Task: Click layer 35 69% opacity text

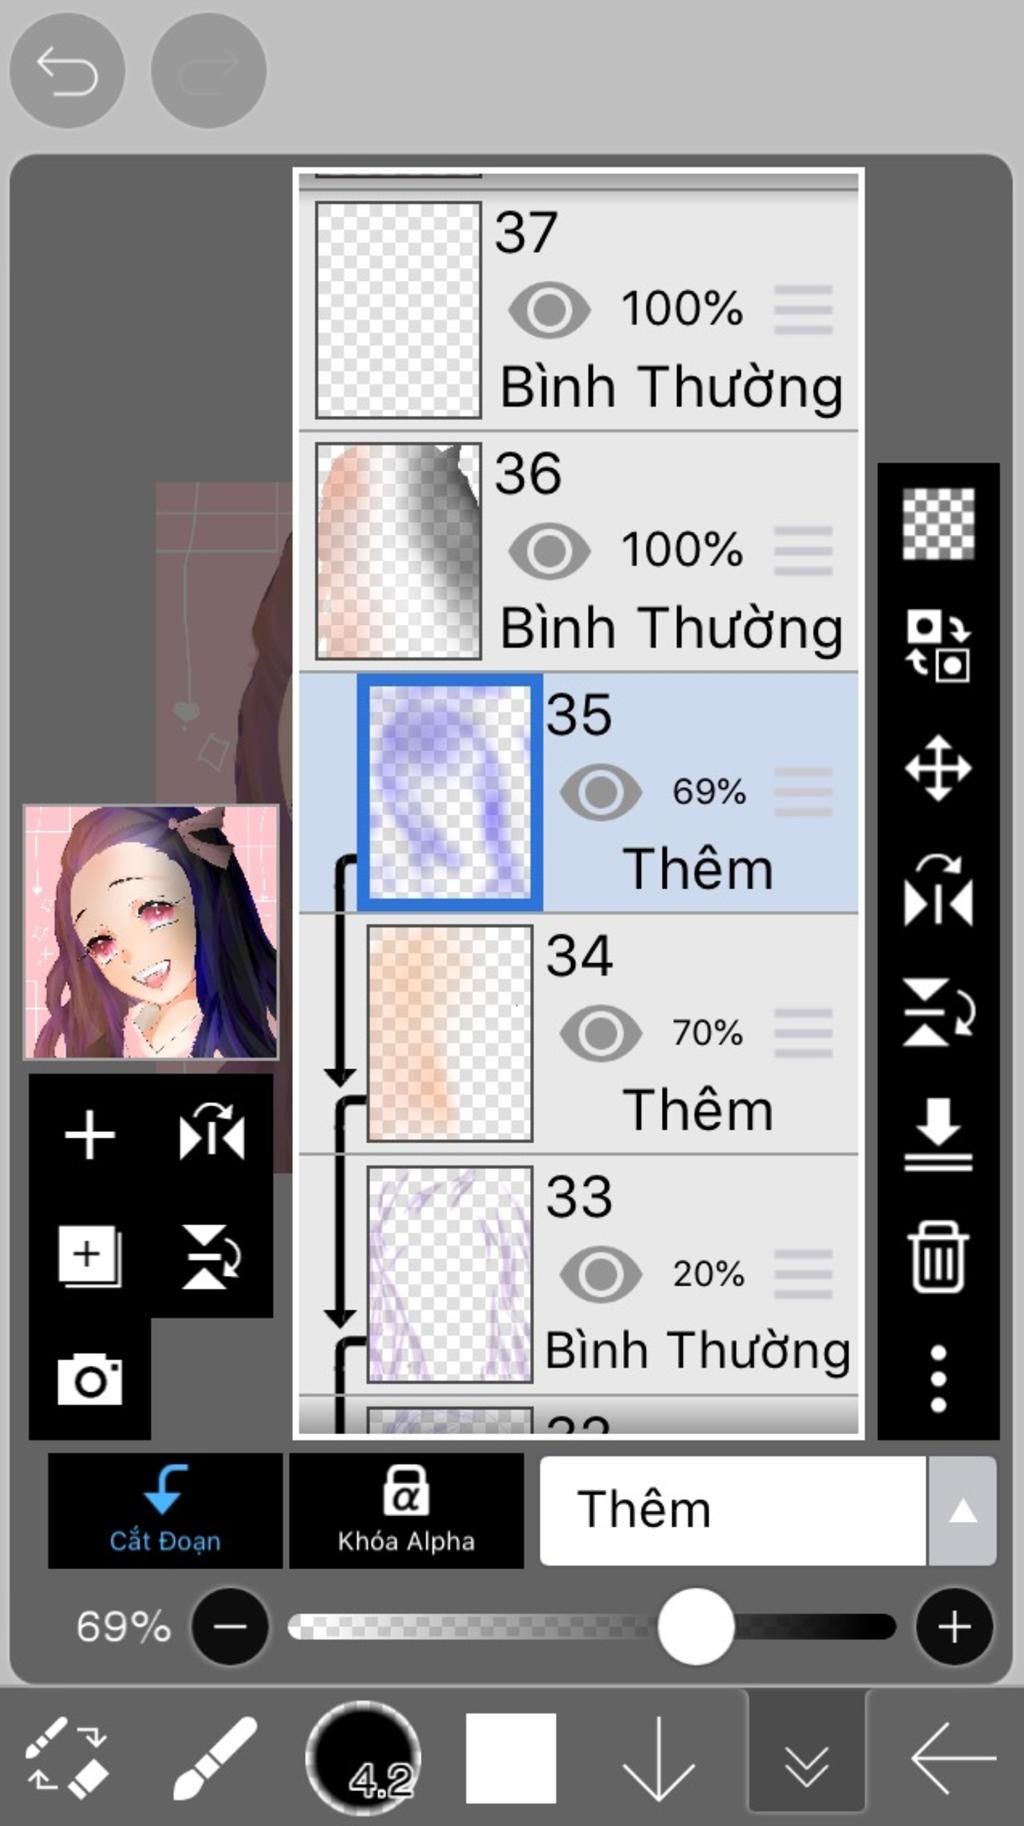Action: pyautogui.click(x=709, y=792)
